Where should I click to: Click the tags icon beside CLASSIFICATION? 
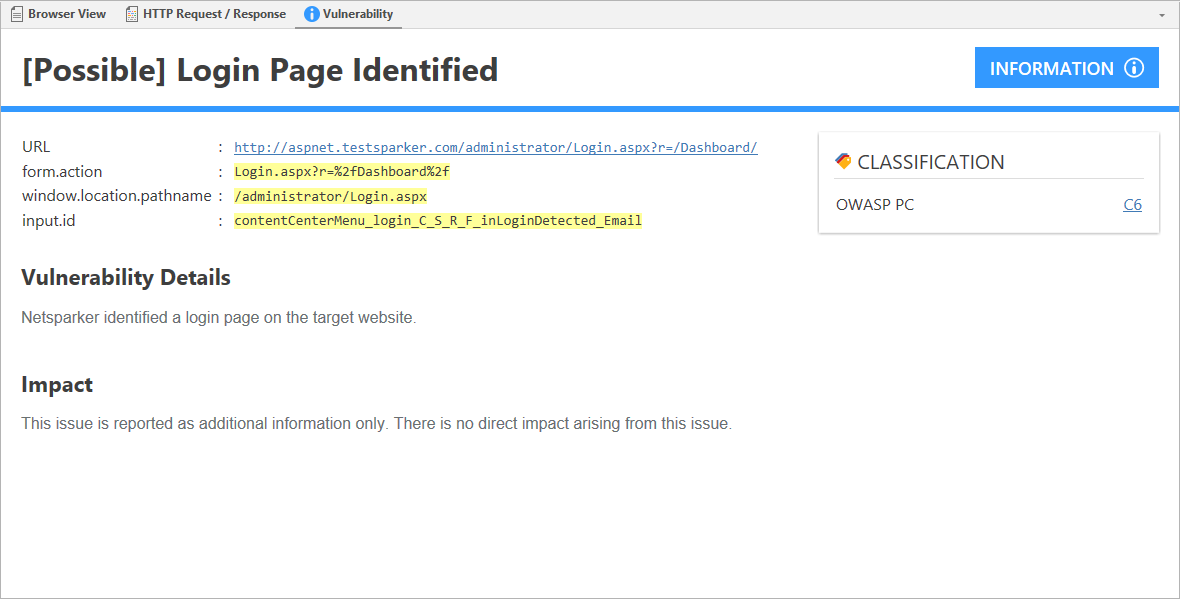843,159
